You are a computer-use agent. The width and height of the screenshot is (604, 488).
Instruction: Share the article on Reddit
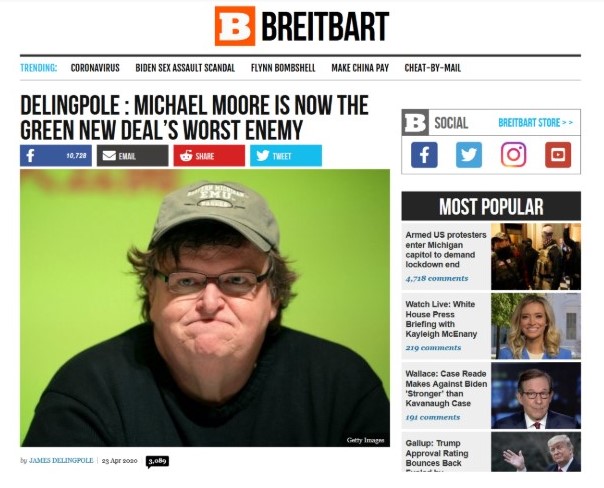coord(209,156)
